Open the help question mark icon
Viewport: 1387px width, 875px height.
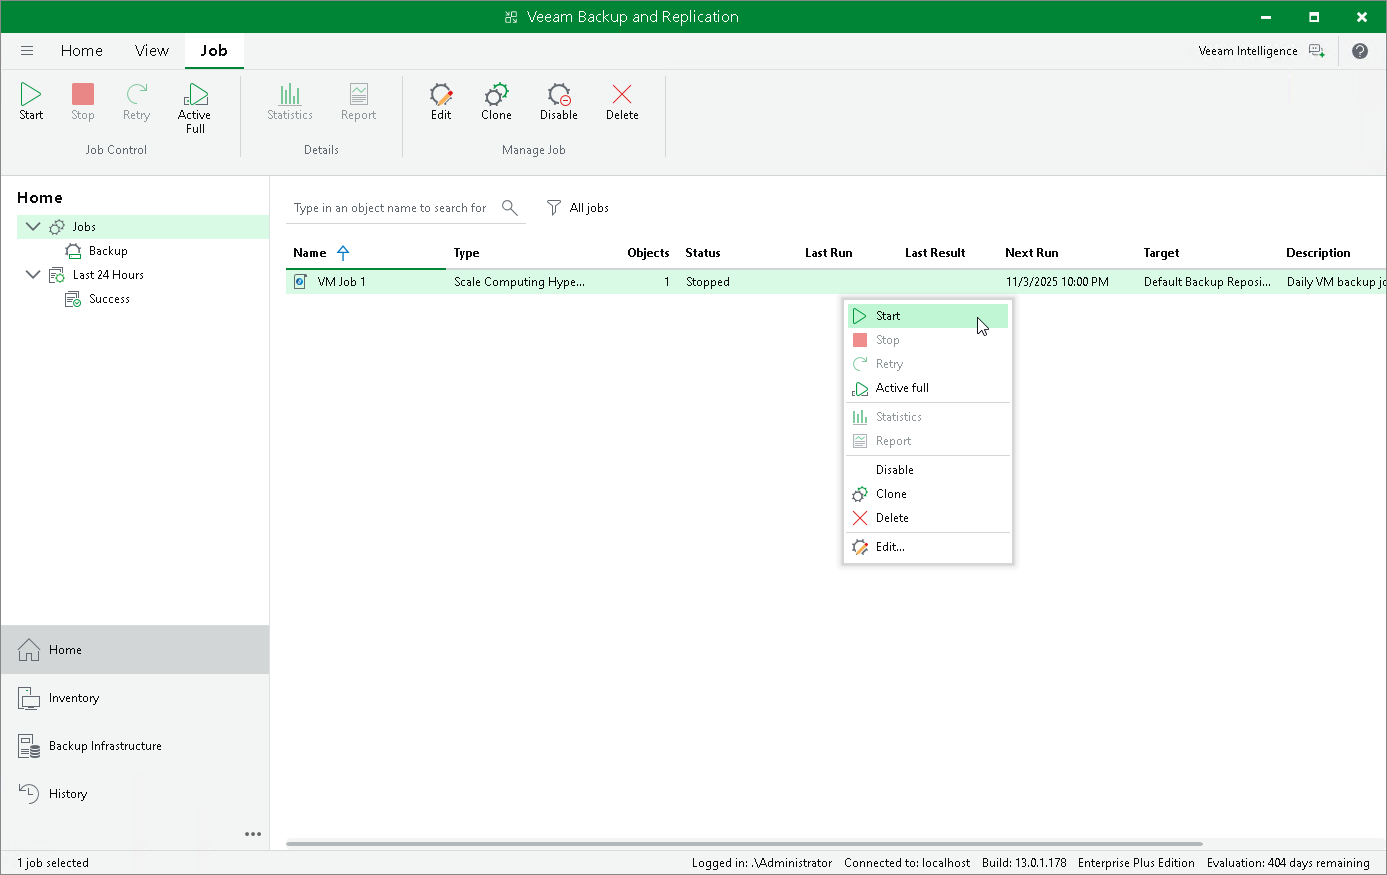1360,51
